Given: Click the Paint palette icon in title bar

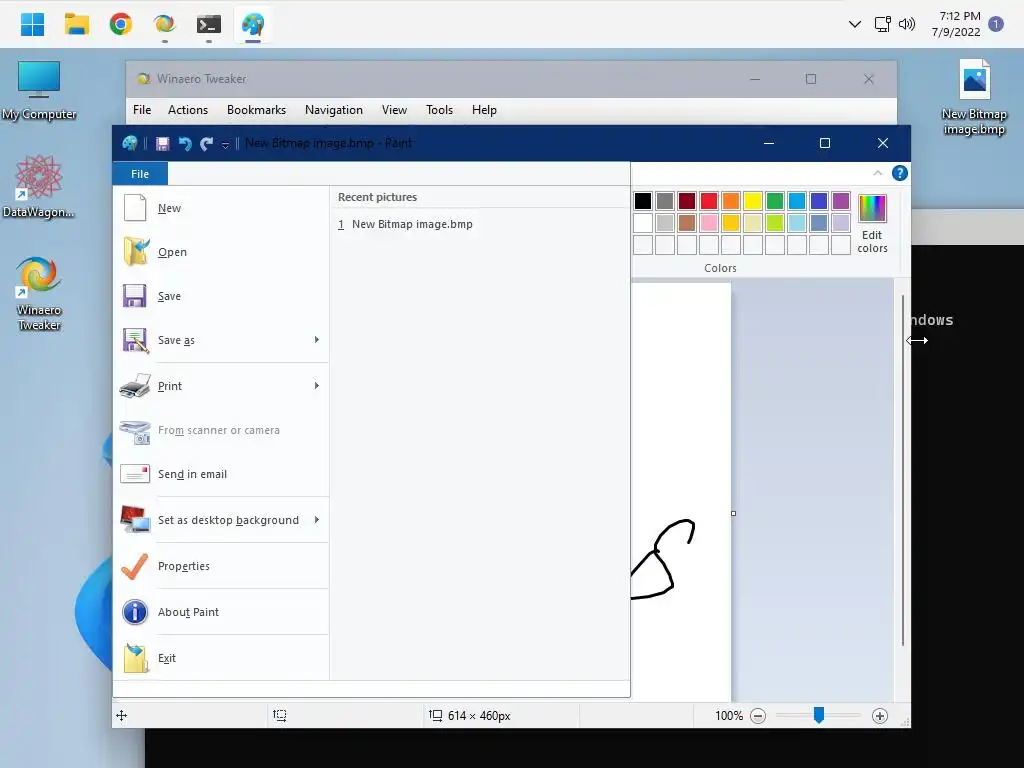Looking at the screenshot, I should pos(130,143).
